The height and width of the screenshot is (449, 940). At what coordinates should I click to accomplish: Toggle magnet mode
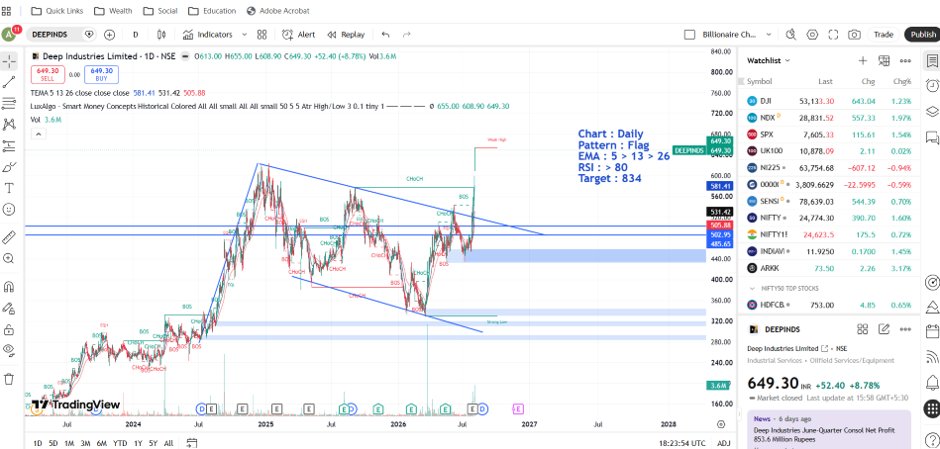pos(9,287)
